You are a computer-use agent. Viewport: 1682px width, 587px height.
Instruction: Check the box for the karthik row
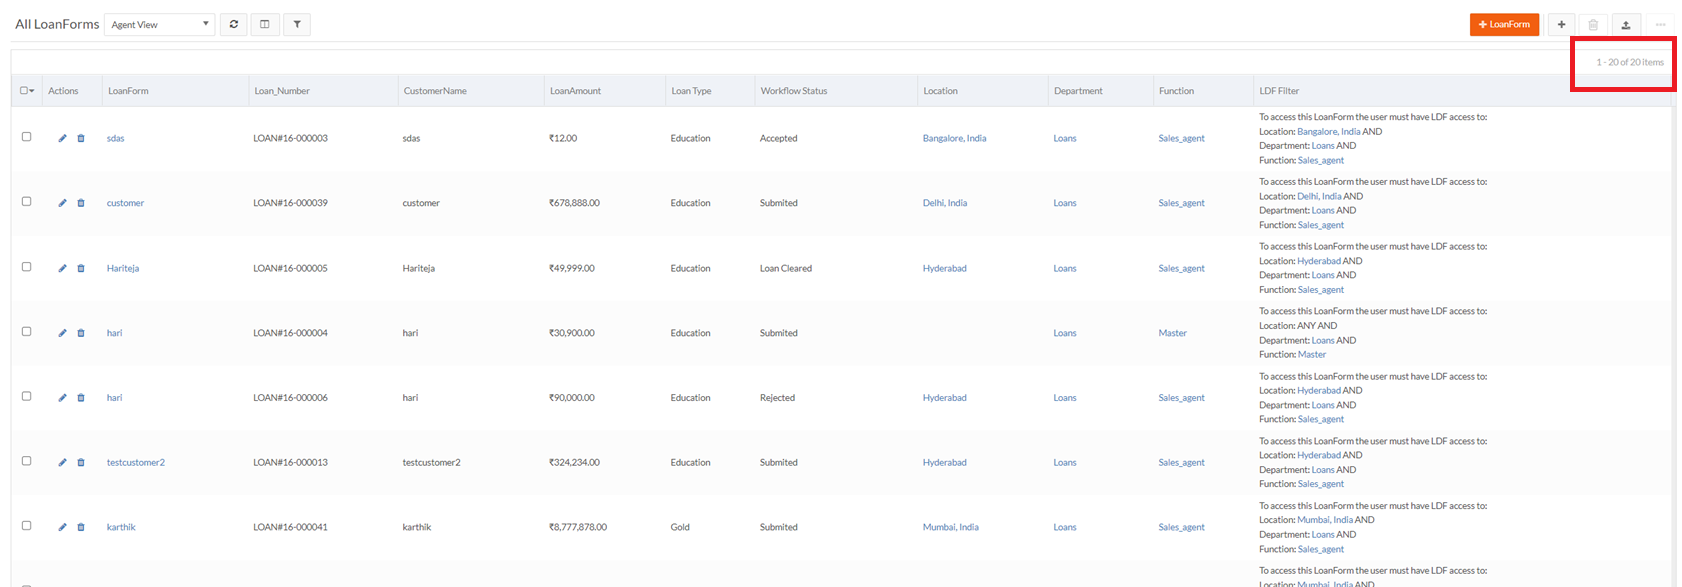coord(27,526)
